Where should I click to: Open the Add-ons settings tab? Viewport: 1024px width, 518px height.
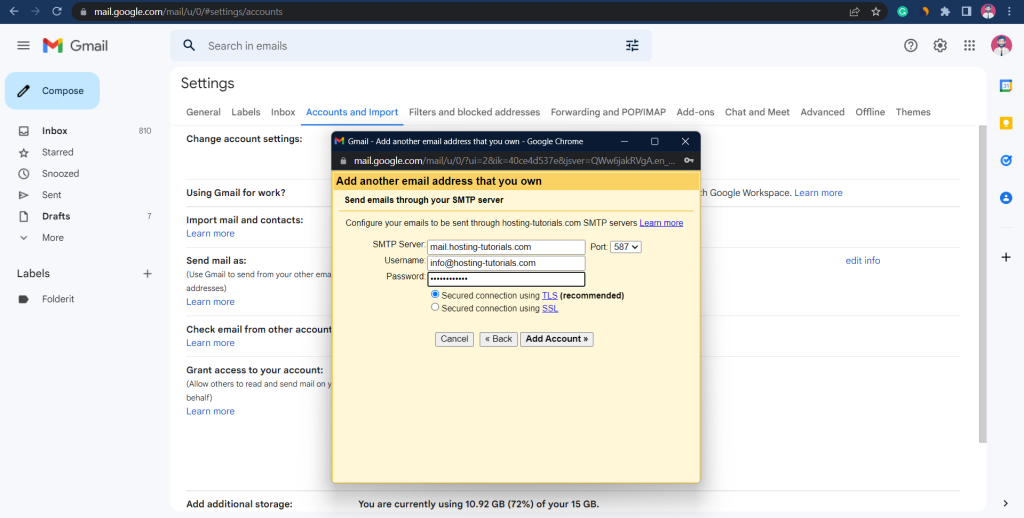coord(696,112)
